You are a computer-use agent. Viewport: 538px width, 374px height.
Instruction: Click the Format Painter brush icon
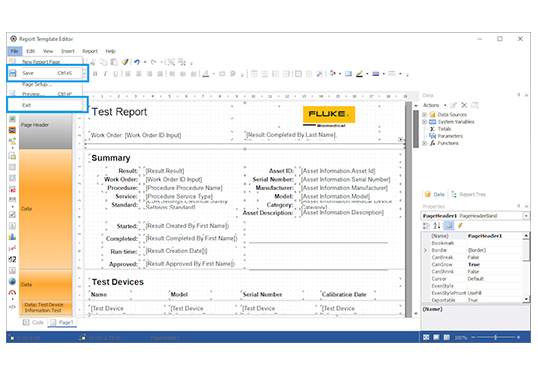(x=125, y=62)
